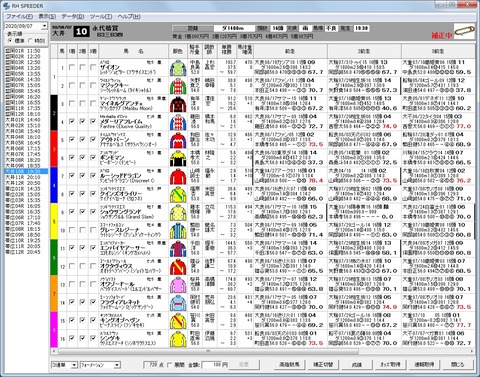Click the jockey silks icon for horse 11

point(178,248)
